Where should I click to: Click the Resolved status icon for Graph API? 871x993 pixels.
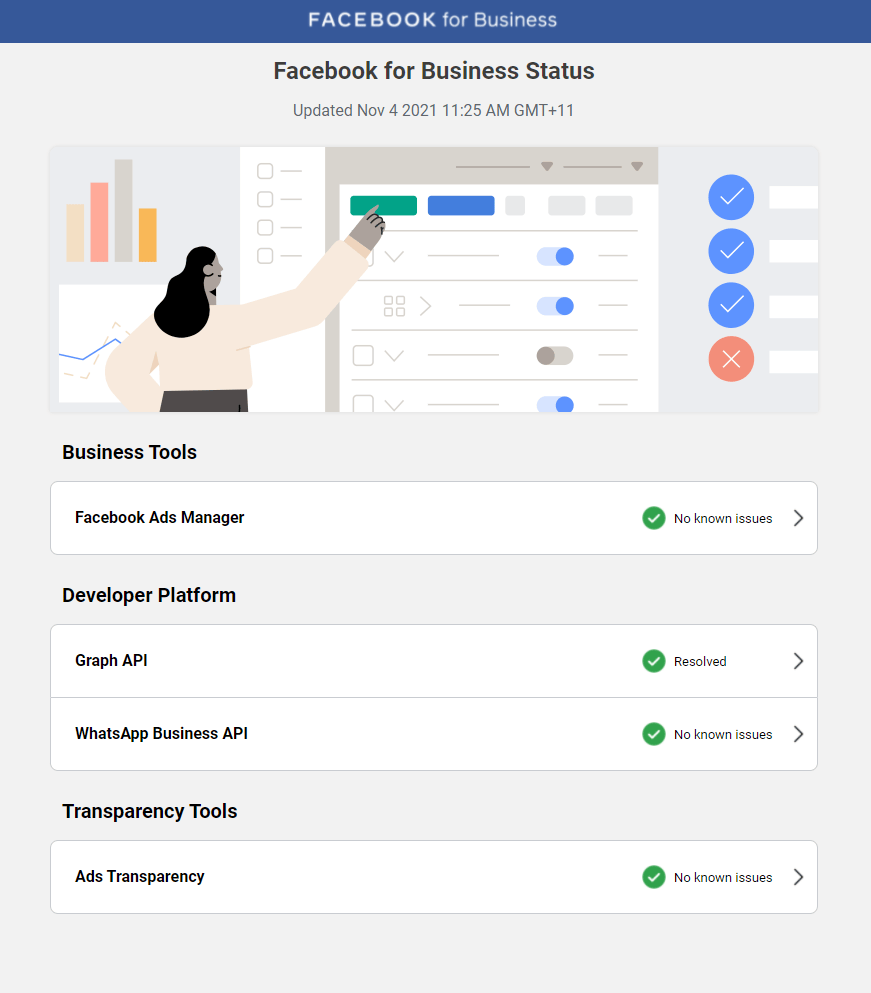pyautogui.click(x=653, y=661)
